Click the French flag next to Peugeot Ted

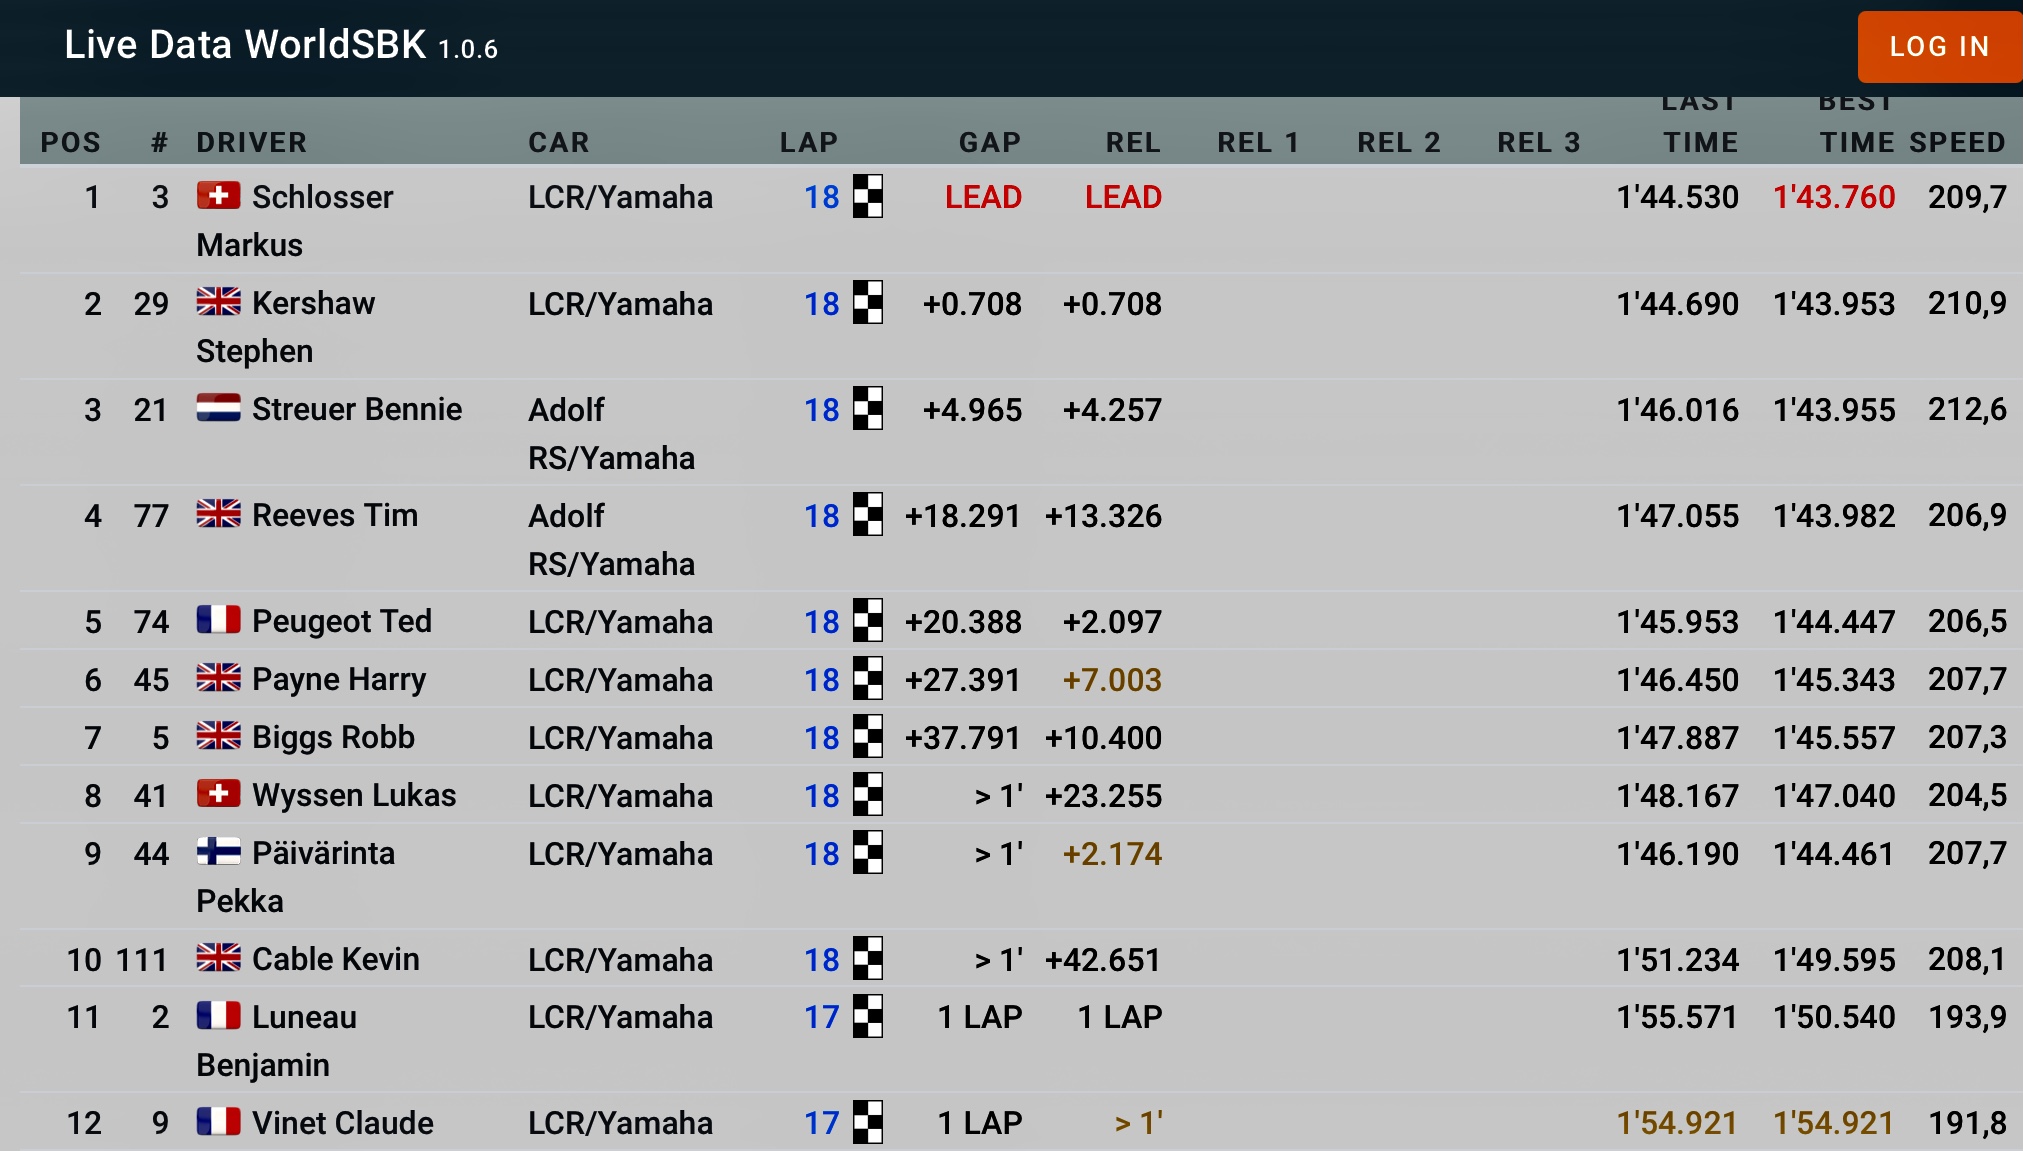(x=218, y=619)
